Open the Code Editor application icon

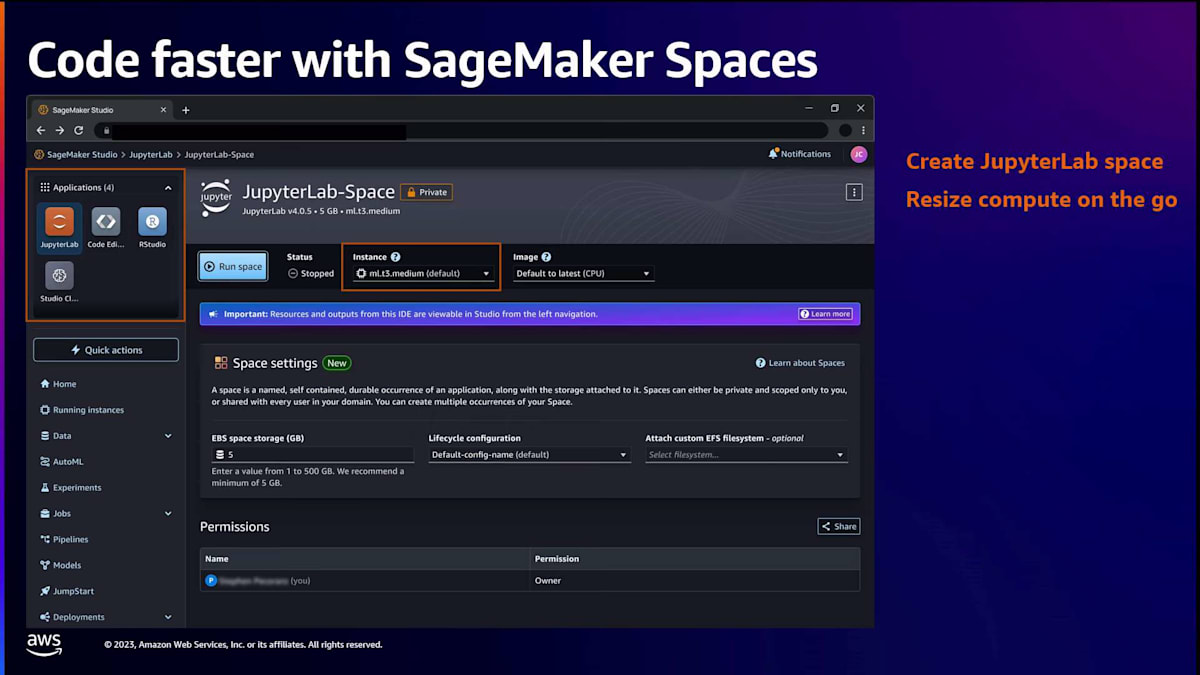coord(105,227)
